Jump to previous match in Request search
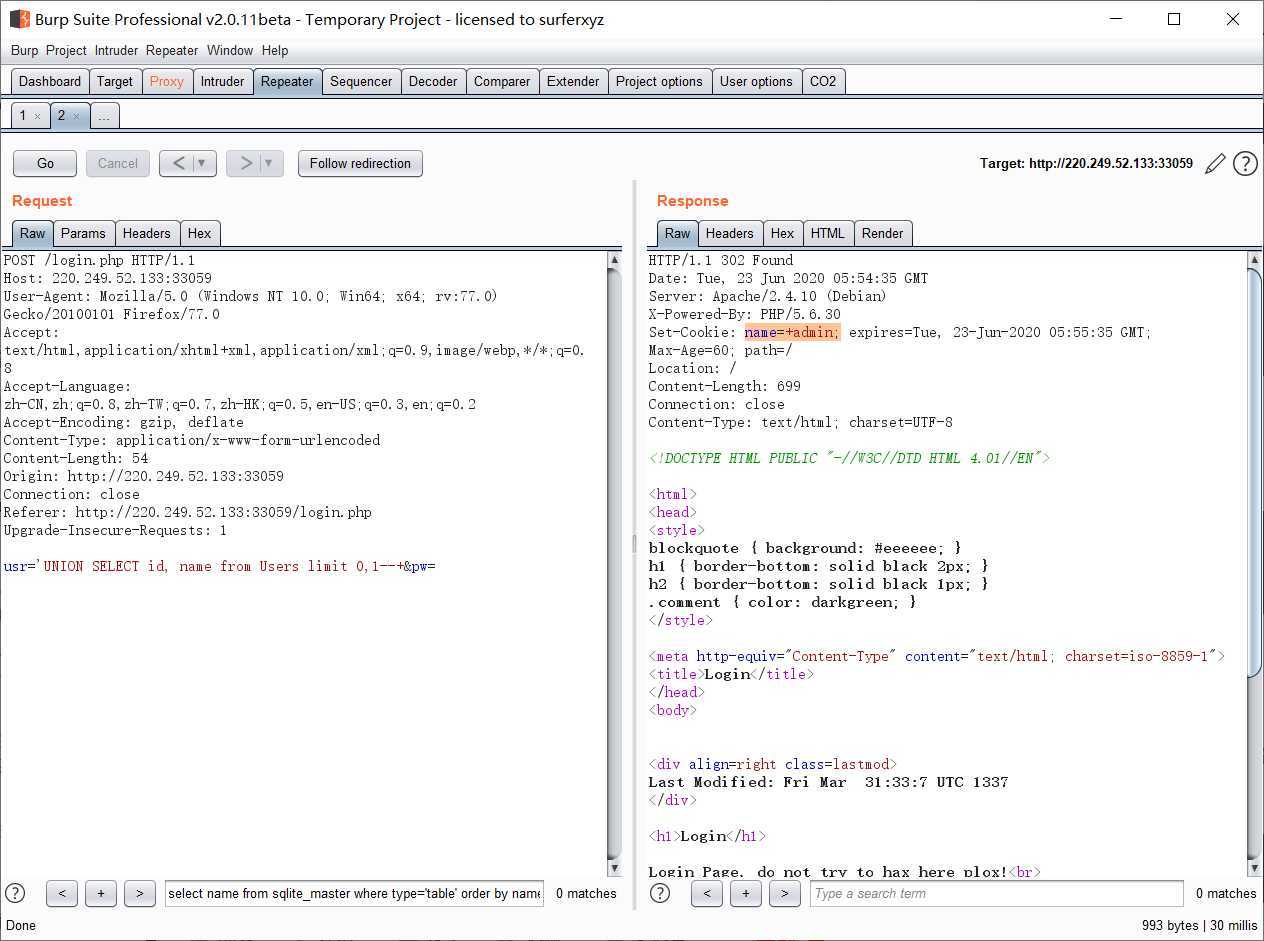Viewport: 1264px width, 941px height. coord(62,893)
